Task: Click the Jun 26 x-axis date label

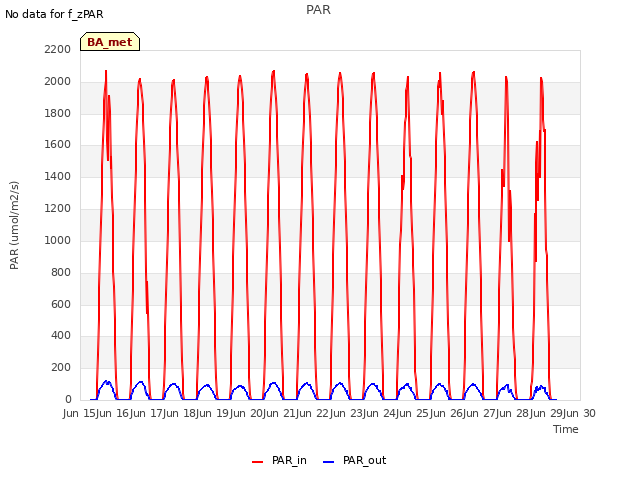Action: [447, 413]
